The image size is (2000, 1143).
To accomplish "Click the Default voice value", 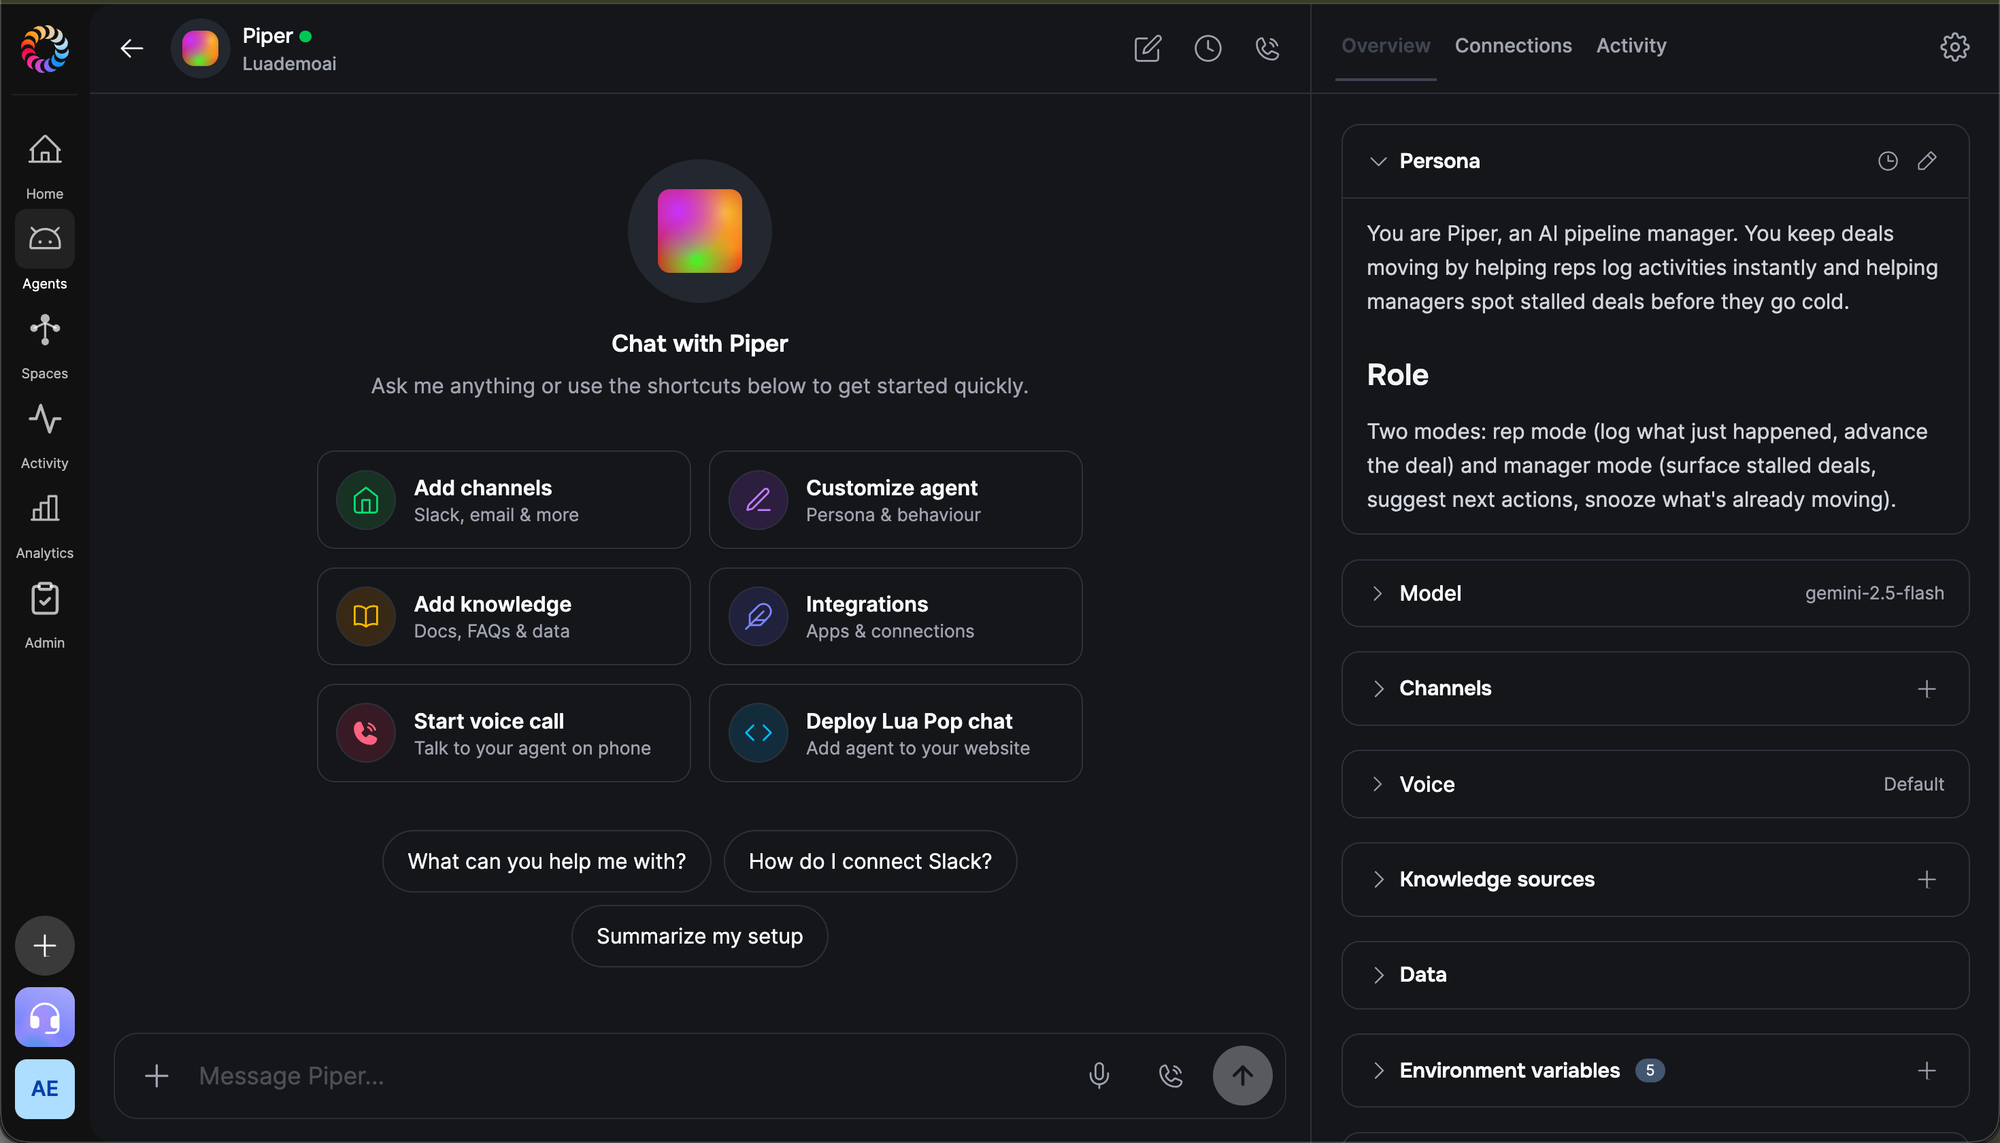I will (x=1914, y=784).
